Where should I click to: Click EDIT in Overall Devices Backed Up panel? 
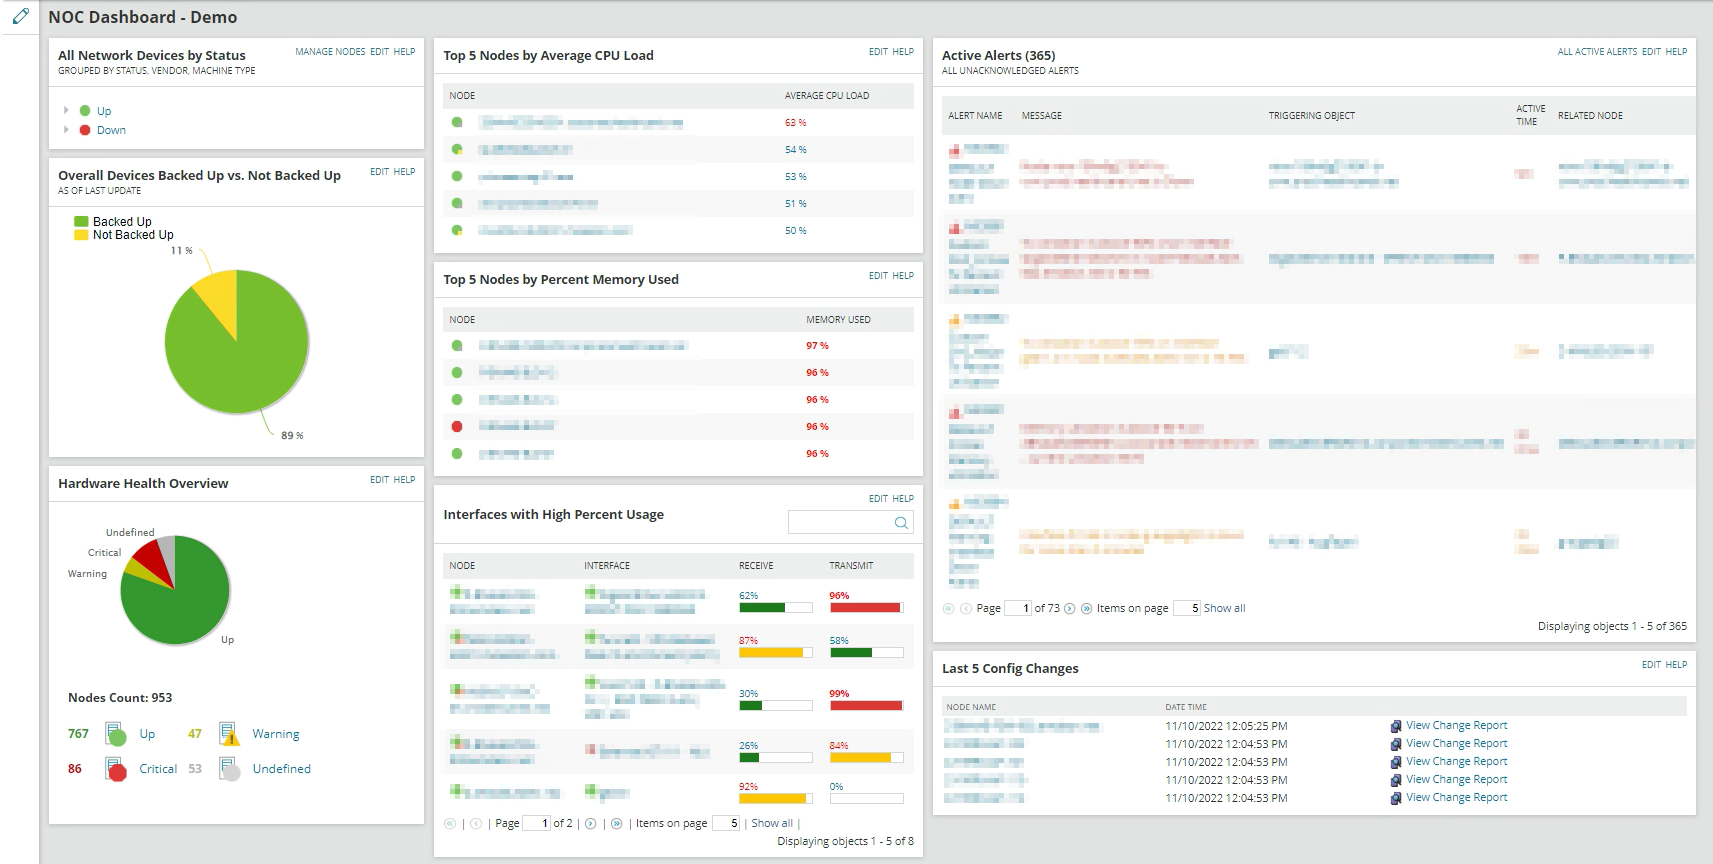(379, 172)
